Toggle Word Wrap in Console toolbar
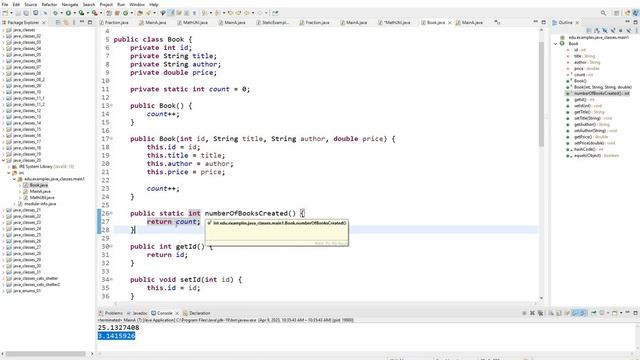This screenshot has height=360, width=640. (x=567, y=313)
